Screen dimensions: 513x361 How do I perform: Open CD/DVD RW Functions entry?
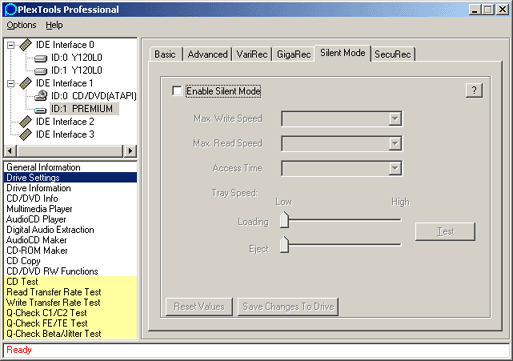click(x=70, y=271)
